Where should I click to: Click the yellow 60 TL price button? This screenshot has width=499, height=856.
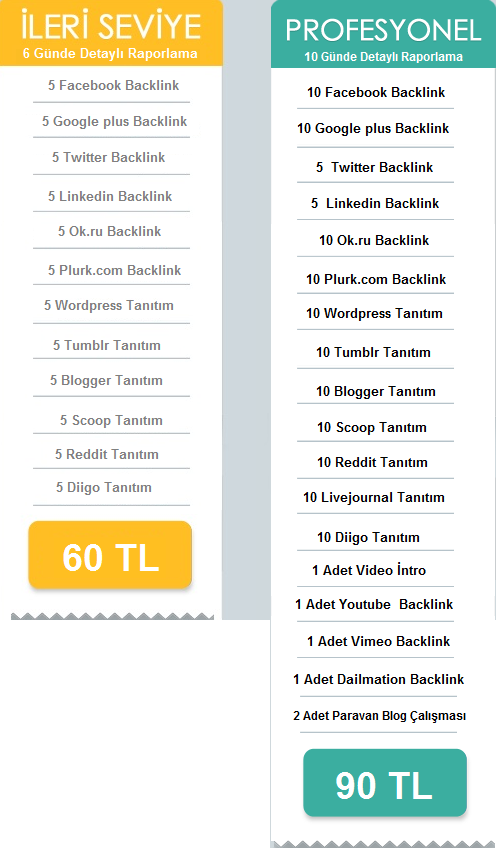pos(110,555)
